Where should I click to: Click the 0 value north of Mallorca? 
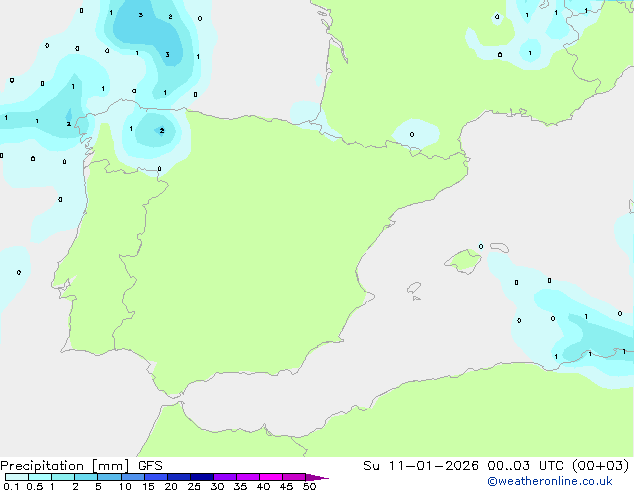coord(481,247)
